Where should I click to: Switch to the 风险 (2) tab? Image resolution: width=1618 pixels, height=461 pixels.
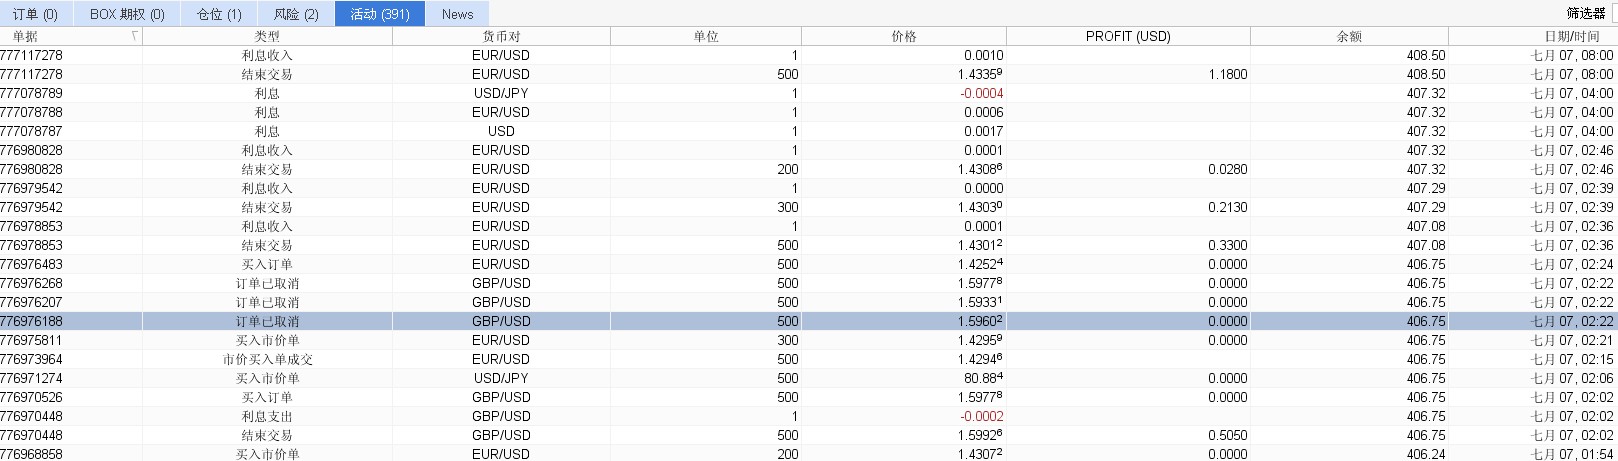tap(296, 14)
